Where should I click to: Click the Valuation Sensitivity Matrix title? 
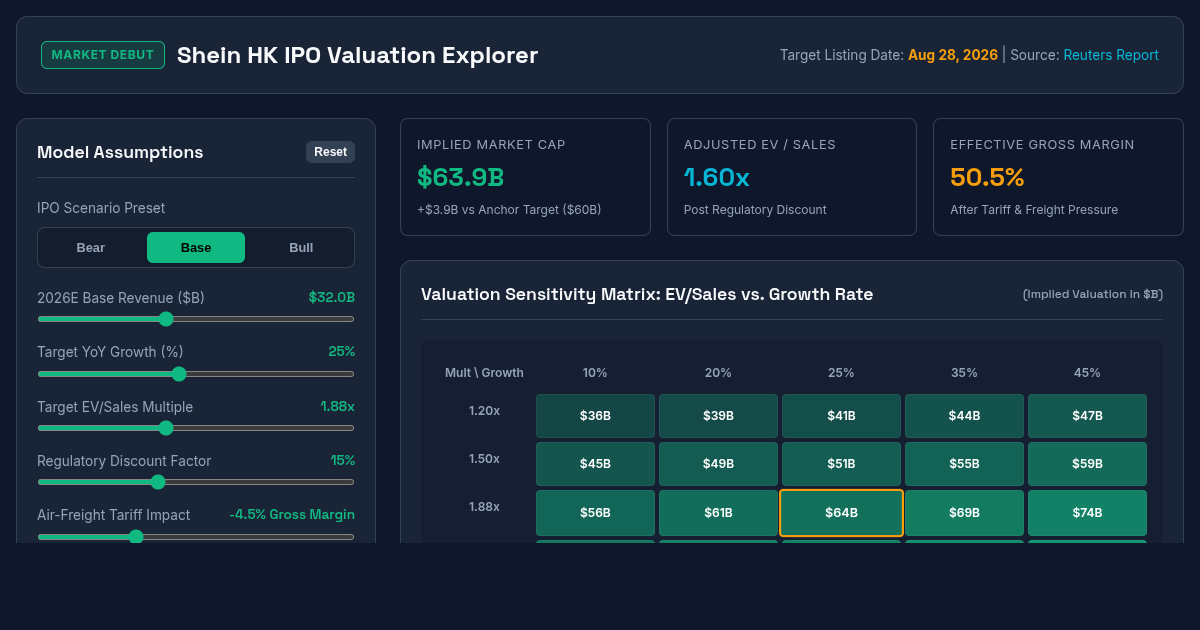pyautogui.click(x=647, y=294)
